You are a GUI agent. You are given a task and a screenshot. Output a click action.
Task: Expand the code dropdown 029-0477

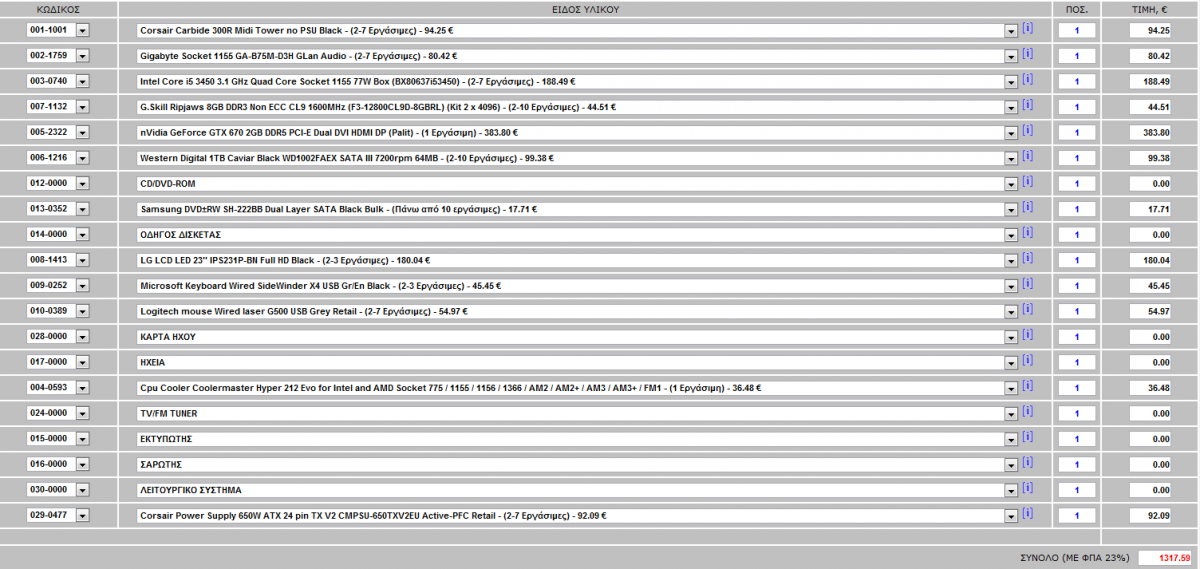pyautogui.click(x=82, y=516)
